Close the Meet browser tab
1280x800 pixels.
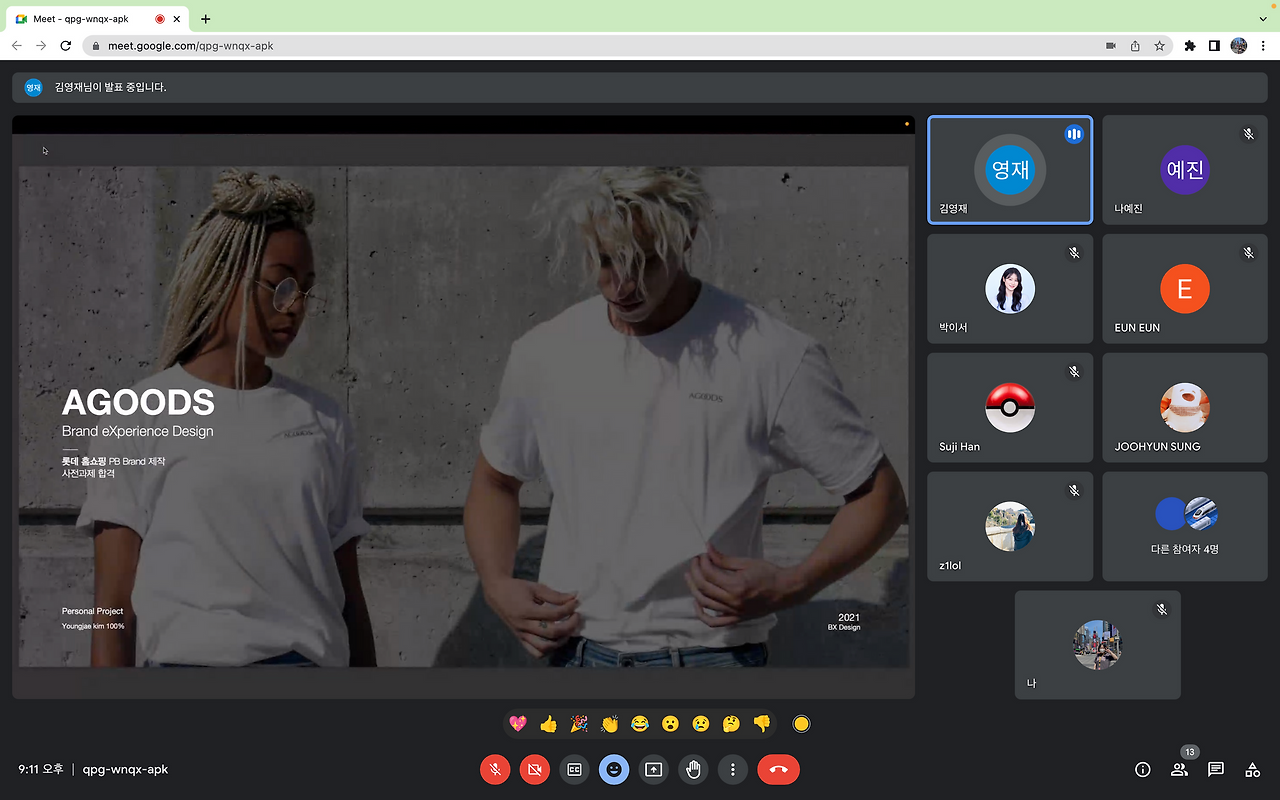[x=178, y=19]
